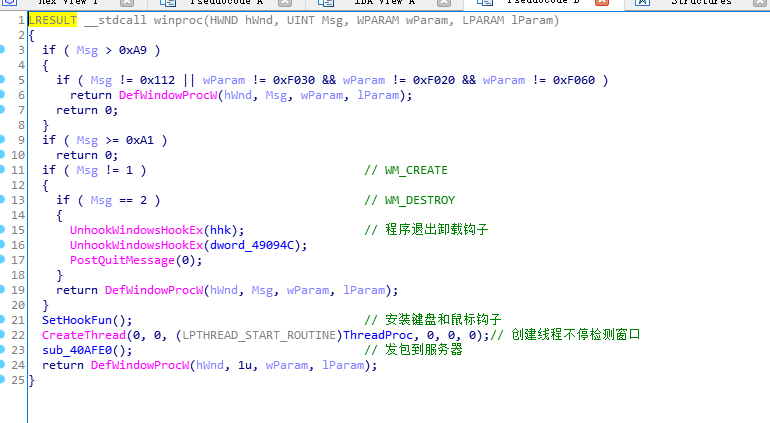Open the SetHookFun function call
Viewport: 770px width, 423px height.
(77, 320)
